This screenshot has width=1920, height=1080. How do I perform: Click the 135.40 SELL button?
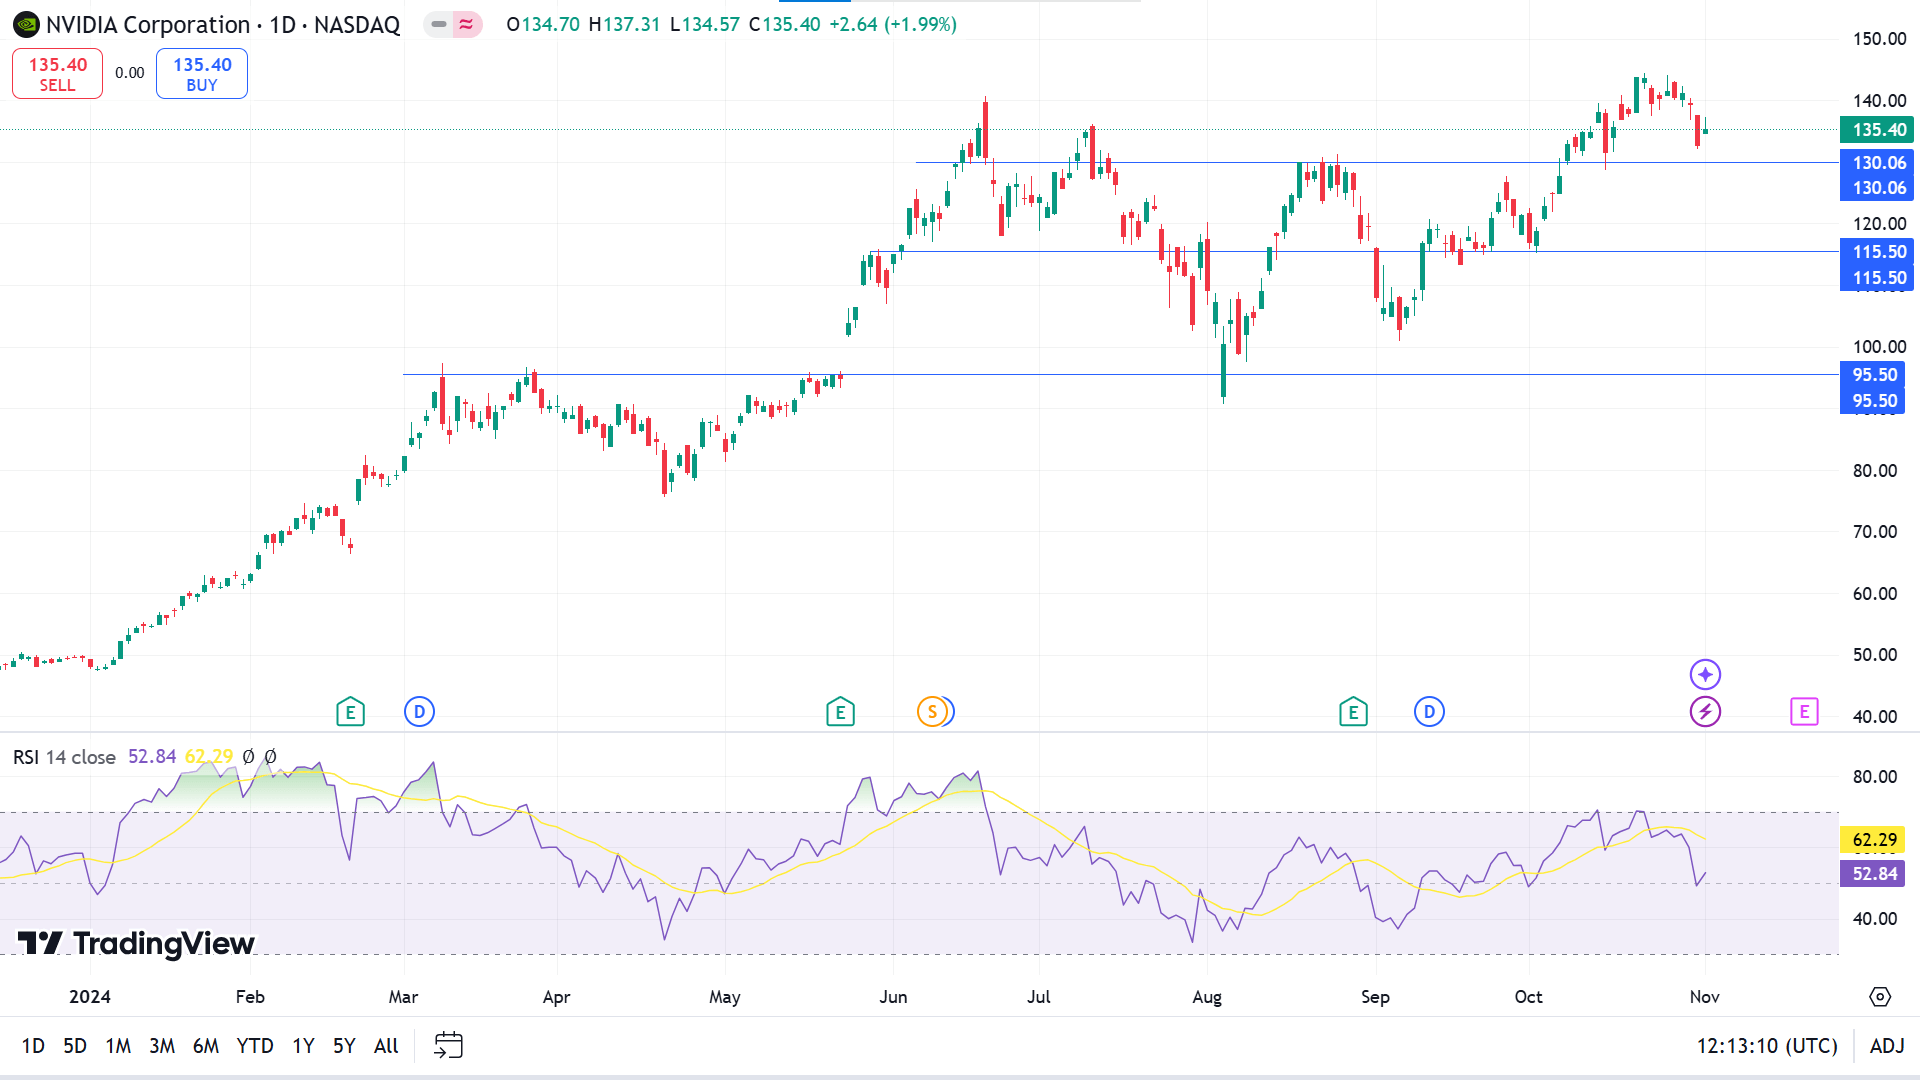(x=57, y=73)
